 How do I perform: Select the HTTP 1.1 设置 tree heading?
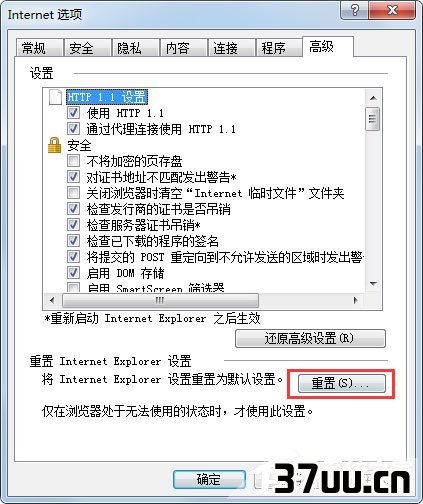(107, 97)
